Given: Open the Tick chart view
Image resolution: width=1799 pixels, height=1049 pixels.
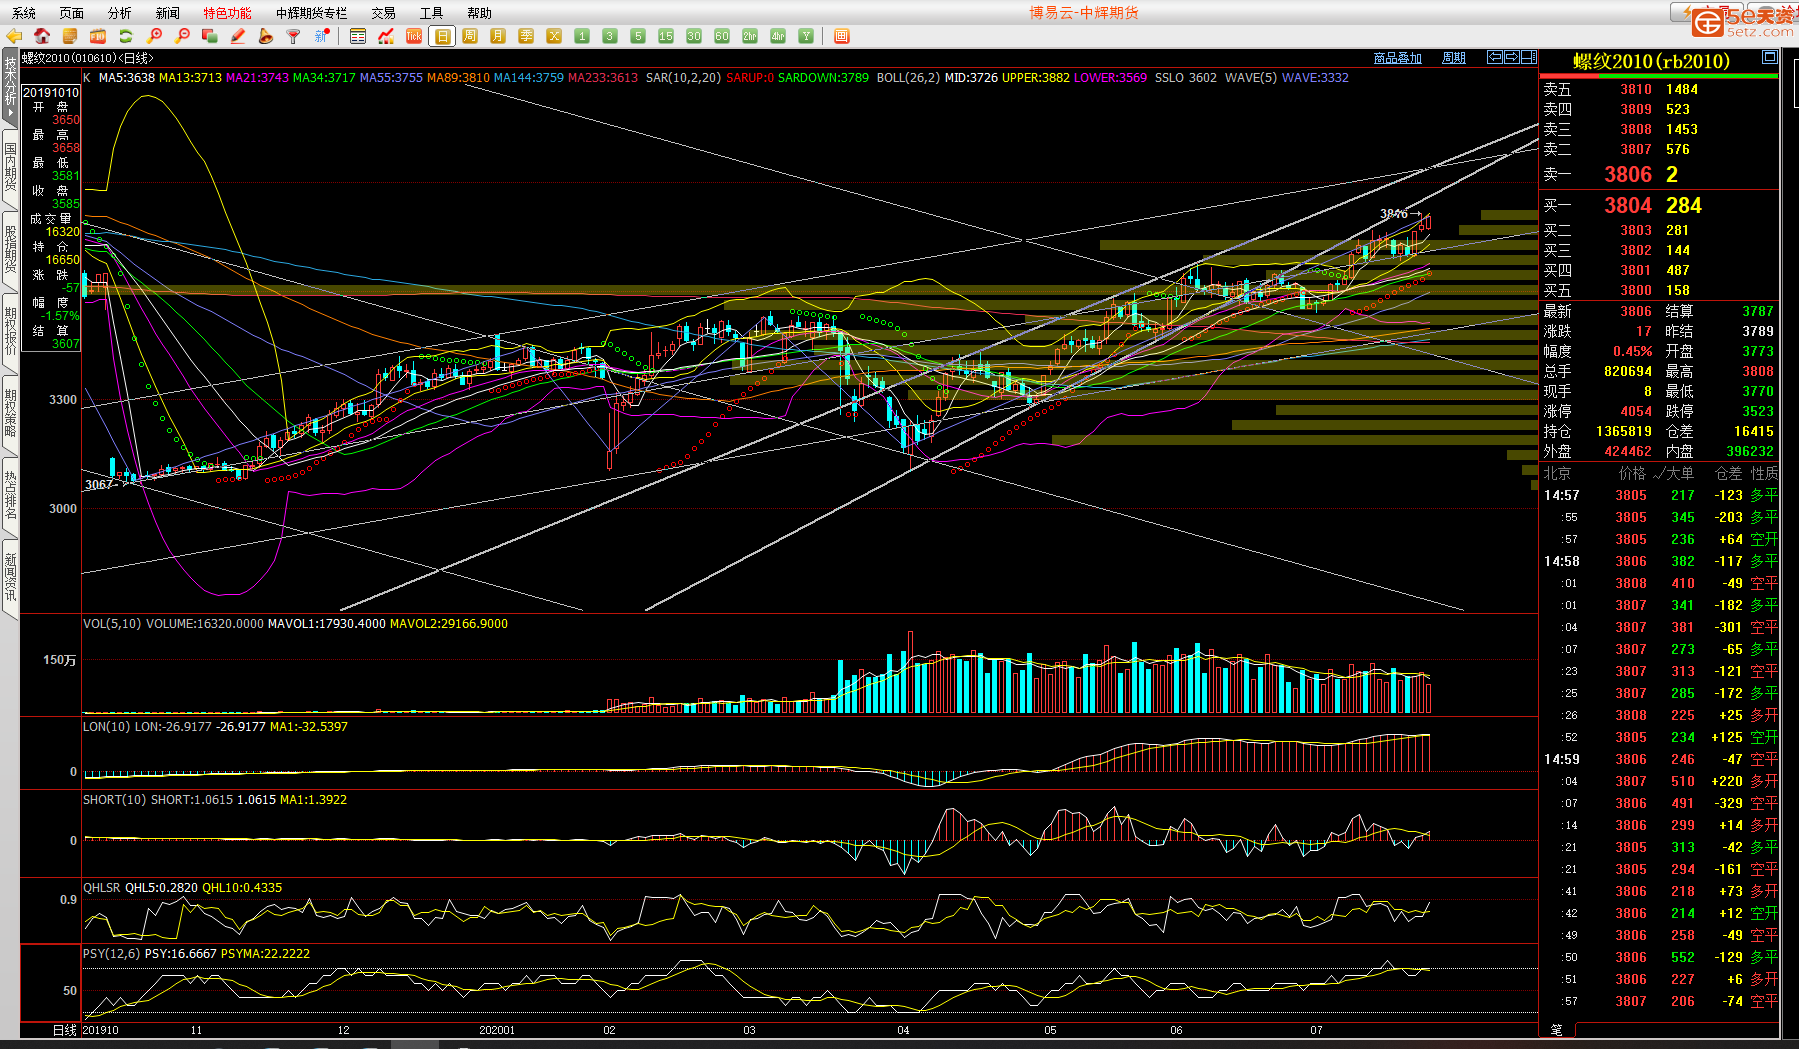Looking at the screenshot, I should pos(414,36).
